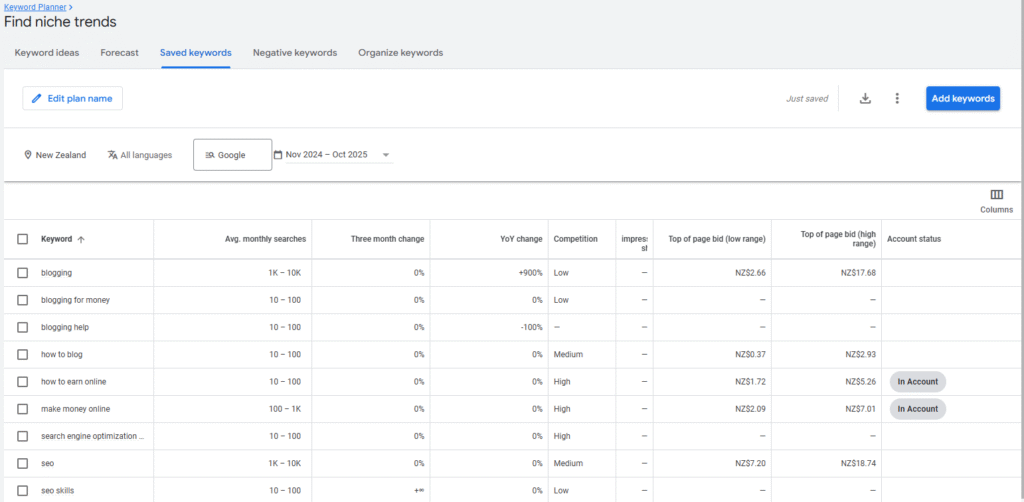Sort by YoY change column header
The width and height of the screenshot is (1024, 502).
click(x=521, y=239)
